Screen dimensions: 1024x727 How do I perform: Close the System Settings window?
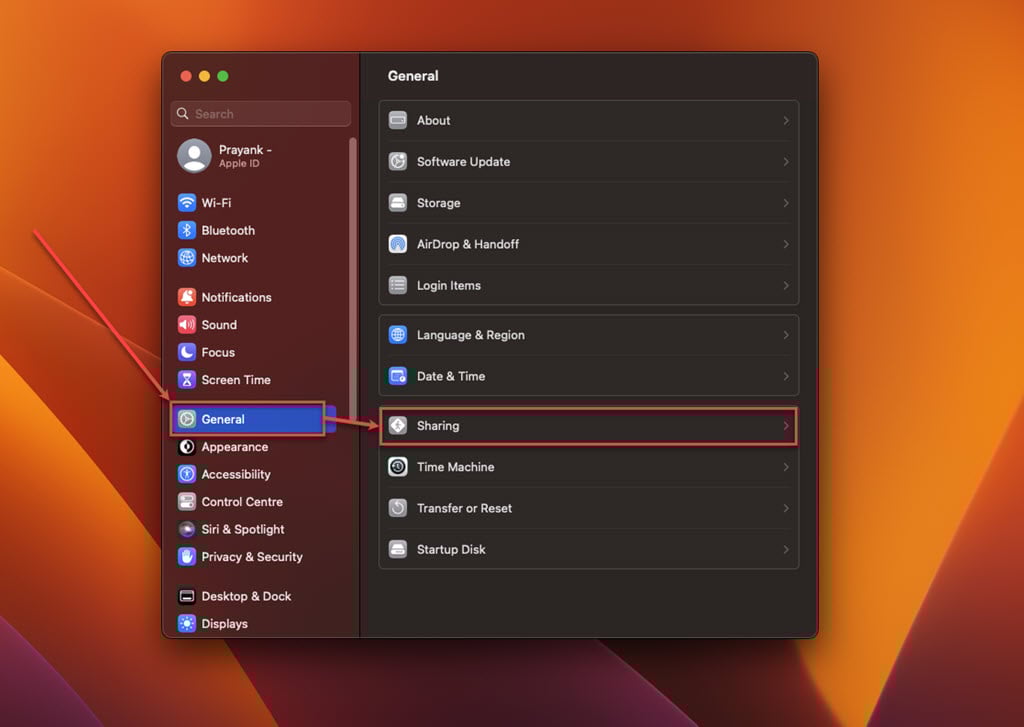pyautogui.click(x=186, y=76)
